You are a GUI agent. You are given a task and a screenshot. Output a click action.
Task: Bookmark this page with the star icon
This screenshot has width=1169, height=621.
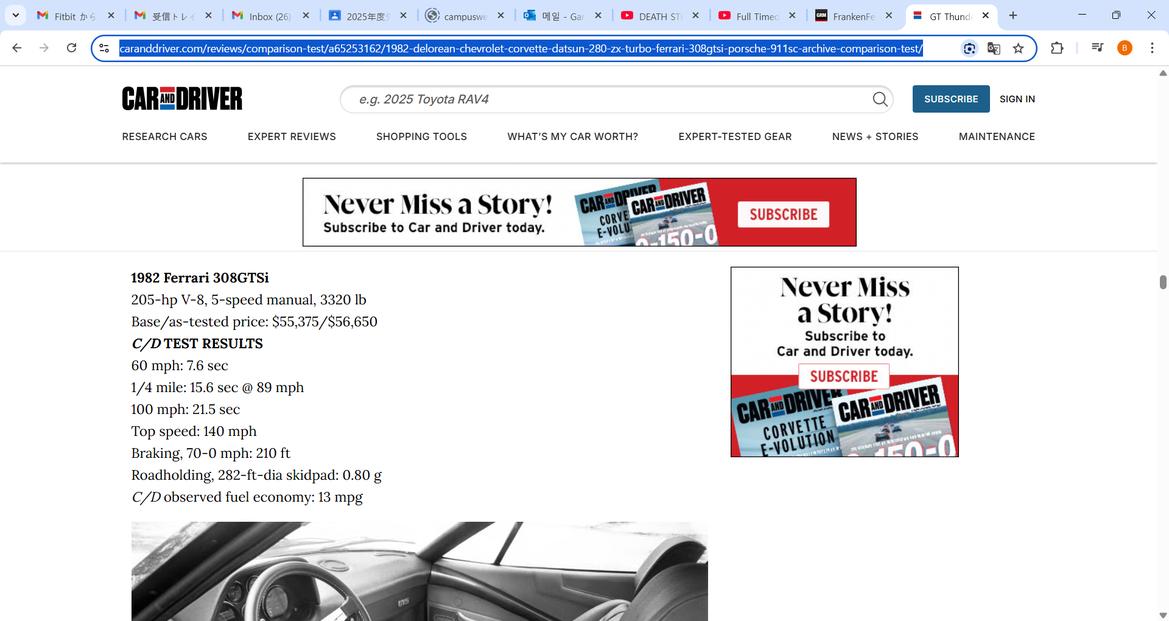[1018, 48]
